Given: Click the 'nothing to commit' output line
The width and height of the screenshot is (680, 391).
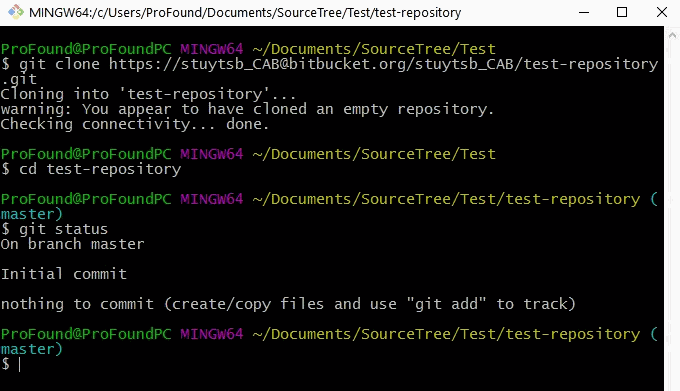Looking at the screenshot, I should click(x=288, y=304).
